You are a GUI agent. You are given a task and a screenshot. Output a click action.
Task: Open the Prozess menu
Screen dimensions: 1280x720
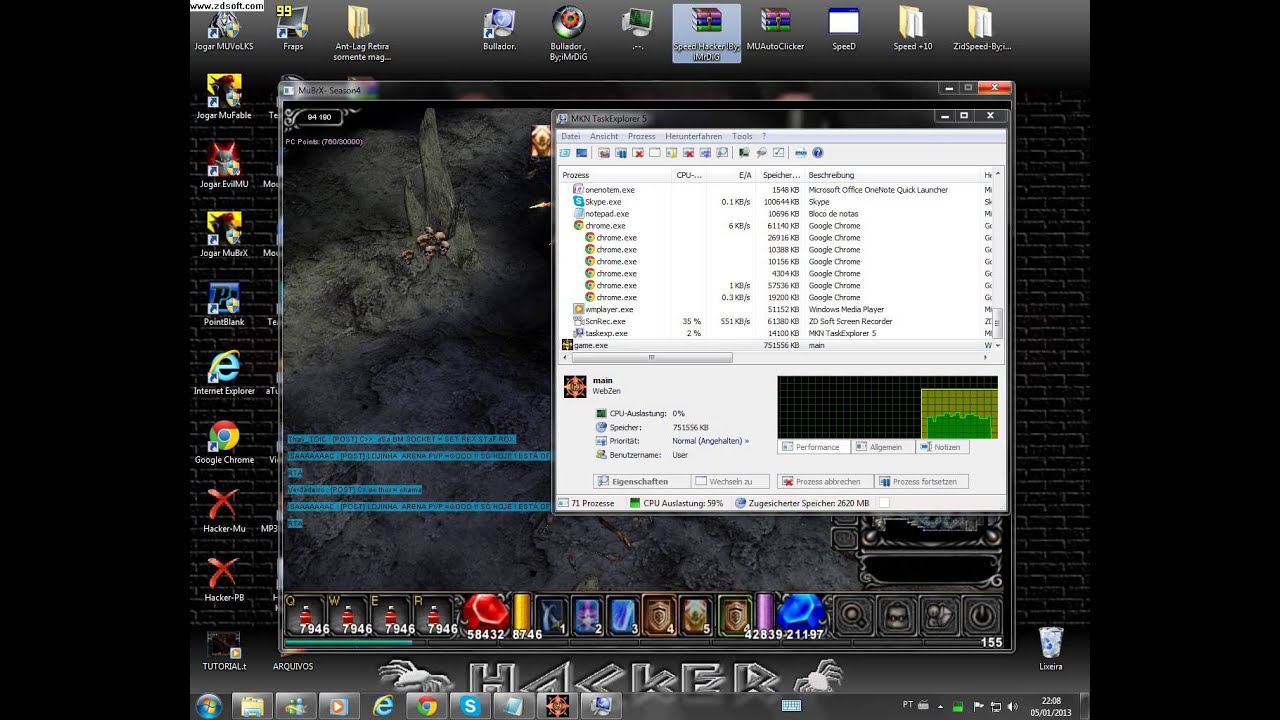pos(641,136)
